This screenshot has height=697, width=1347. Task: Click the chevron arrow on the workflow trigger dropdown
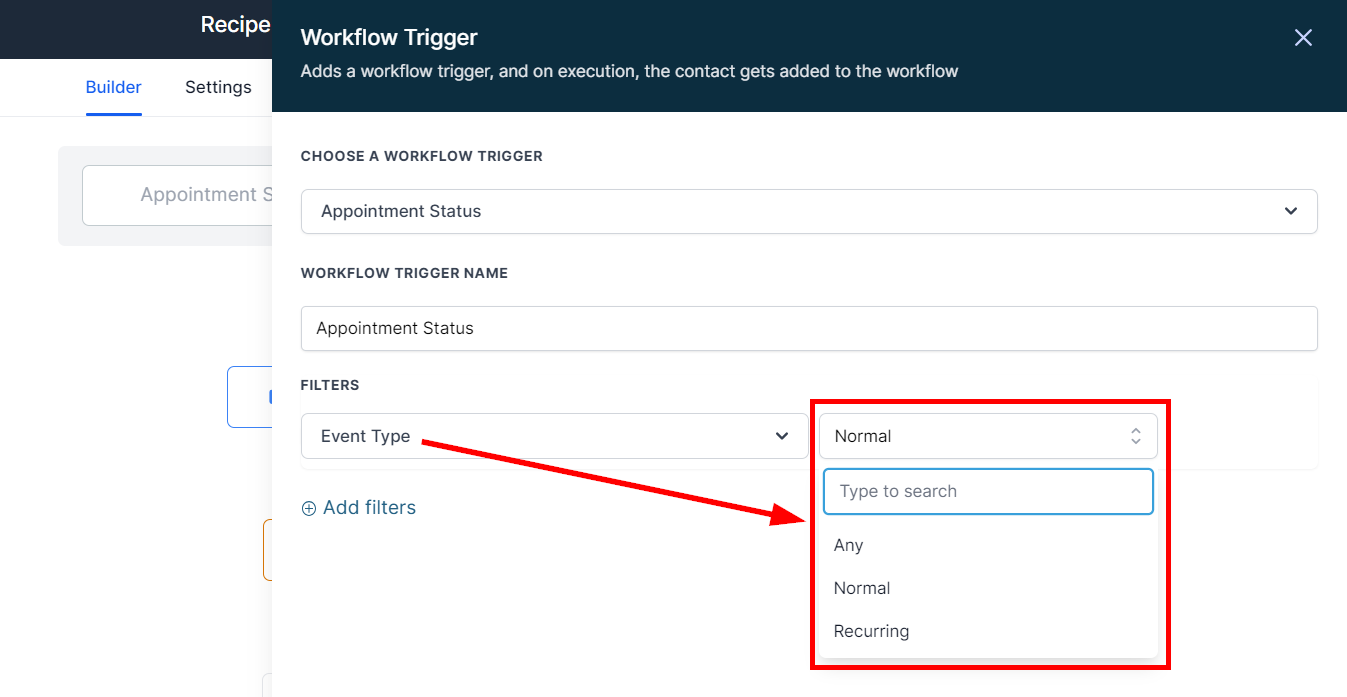coord(1290,211)
